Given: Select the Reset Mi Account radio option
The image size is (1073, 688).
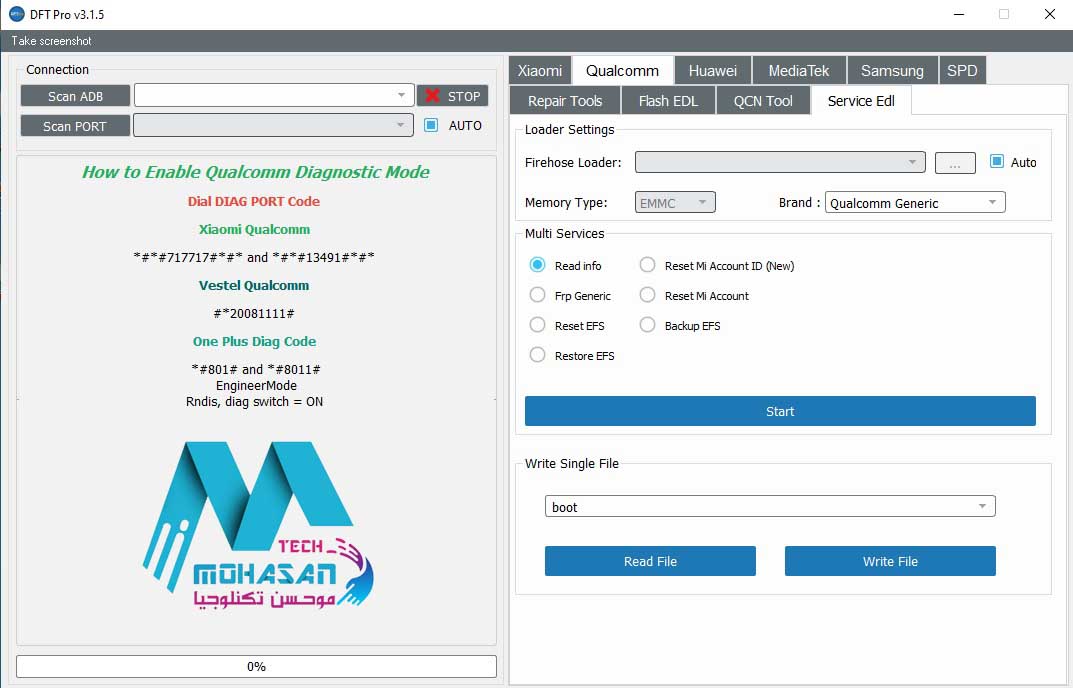Looking at the screenshot, I should click(647, 295).
